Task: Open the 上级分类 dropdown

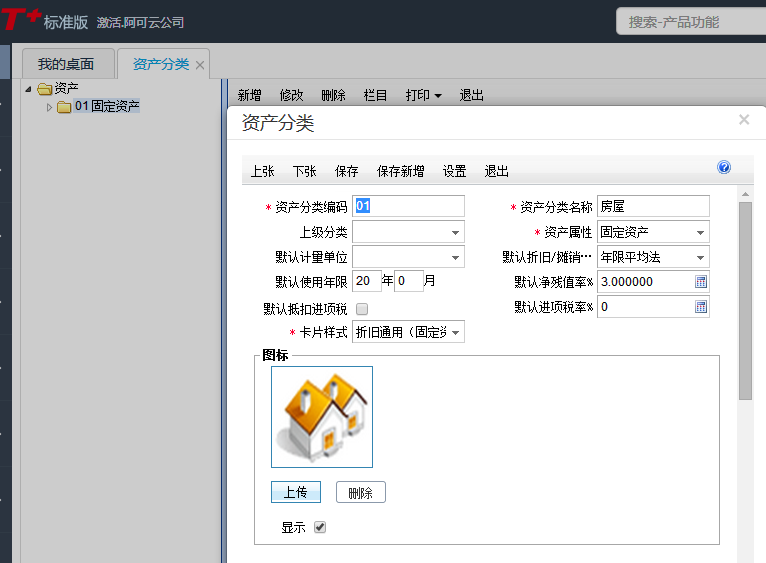Action: (x=456, y=233)
